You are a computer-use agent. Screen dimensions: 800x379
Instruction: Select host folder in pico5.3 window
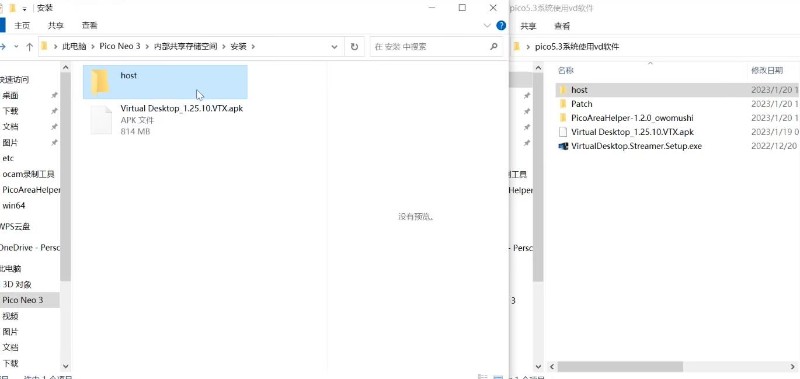click(579, 90)
